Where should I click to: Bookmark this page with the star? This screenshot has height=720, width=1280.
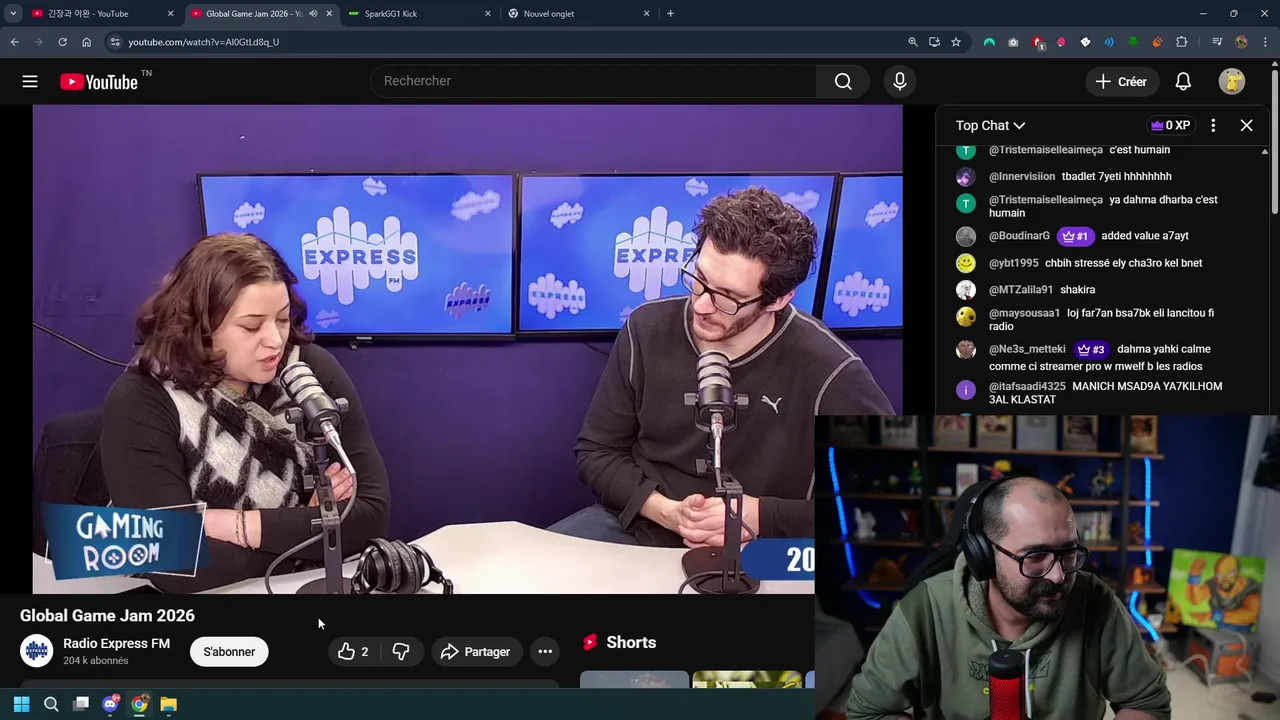tap(956, 42)
